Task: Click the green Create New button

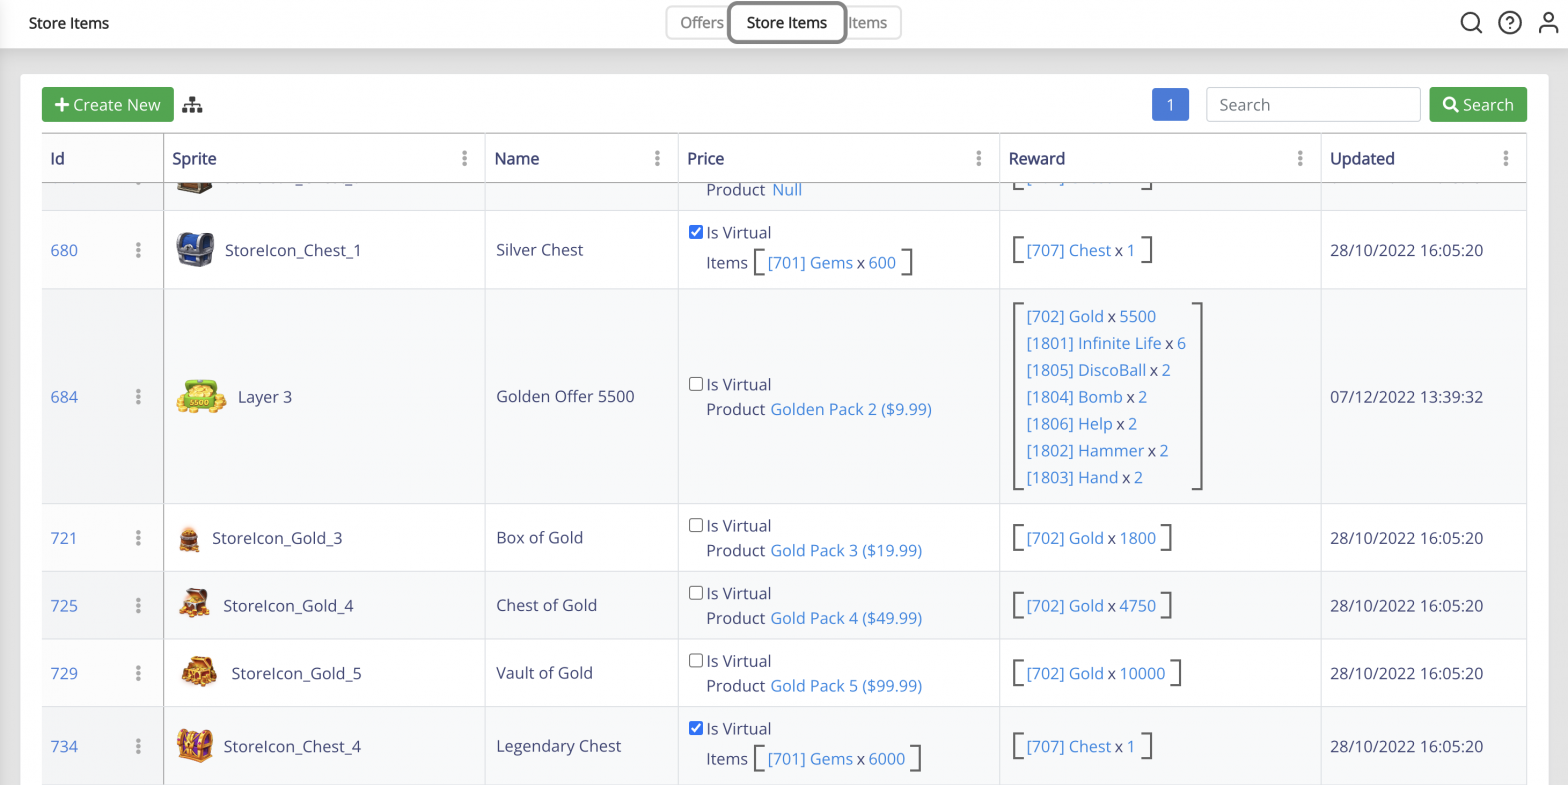Action: tap(108, 105)
